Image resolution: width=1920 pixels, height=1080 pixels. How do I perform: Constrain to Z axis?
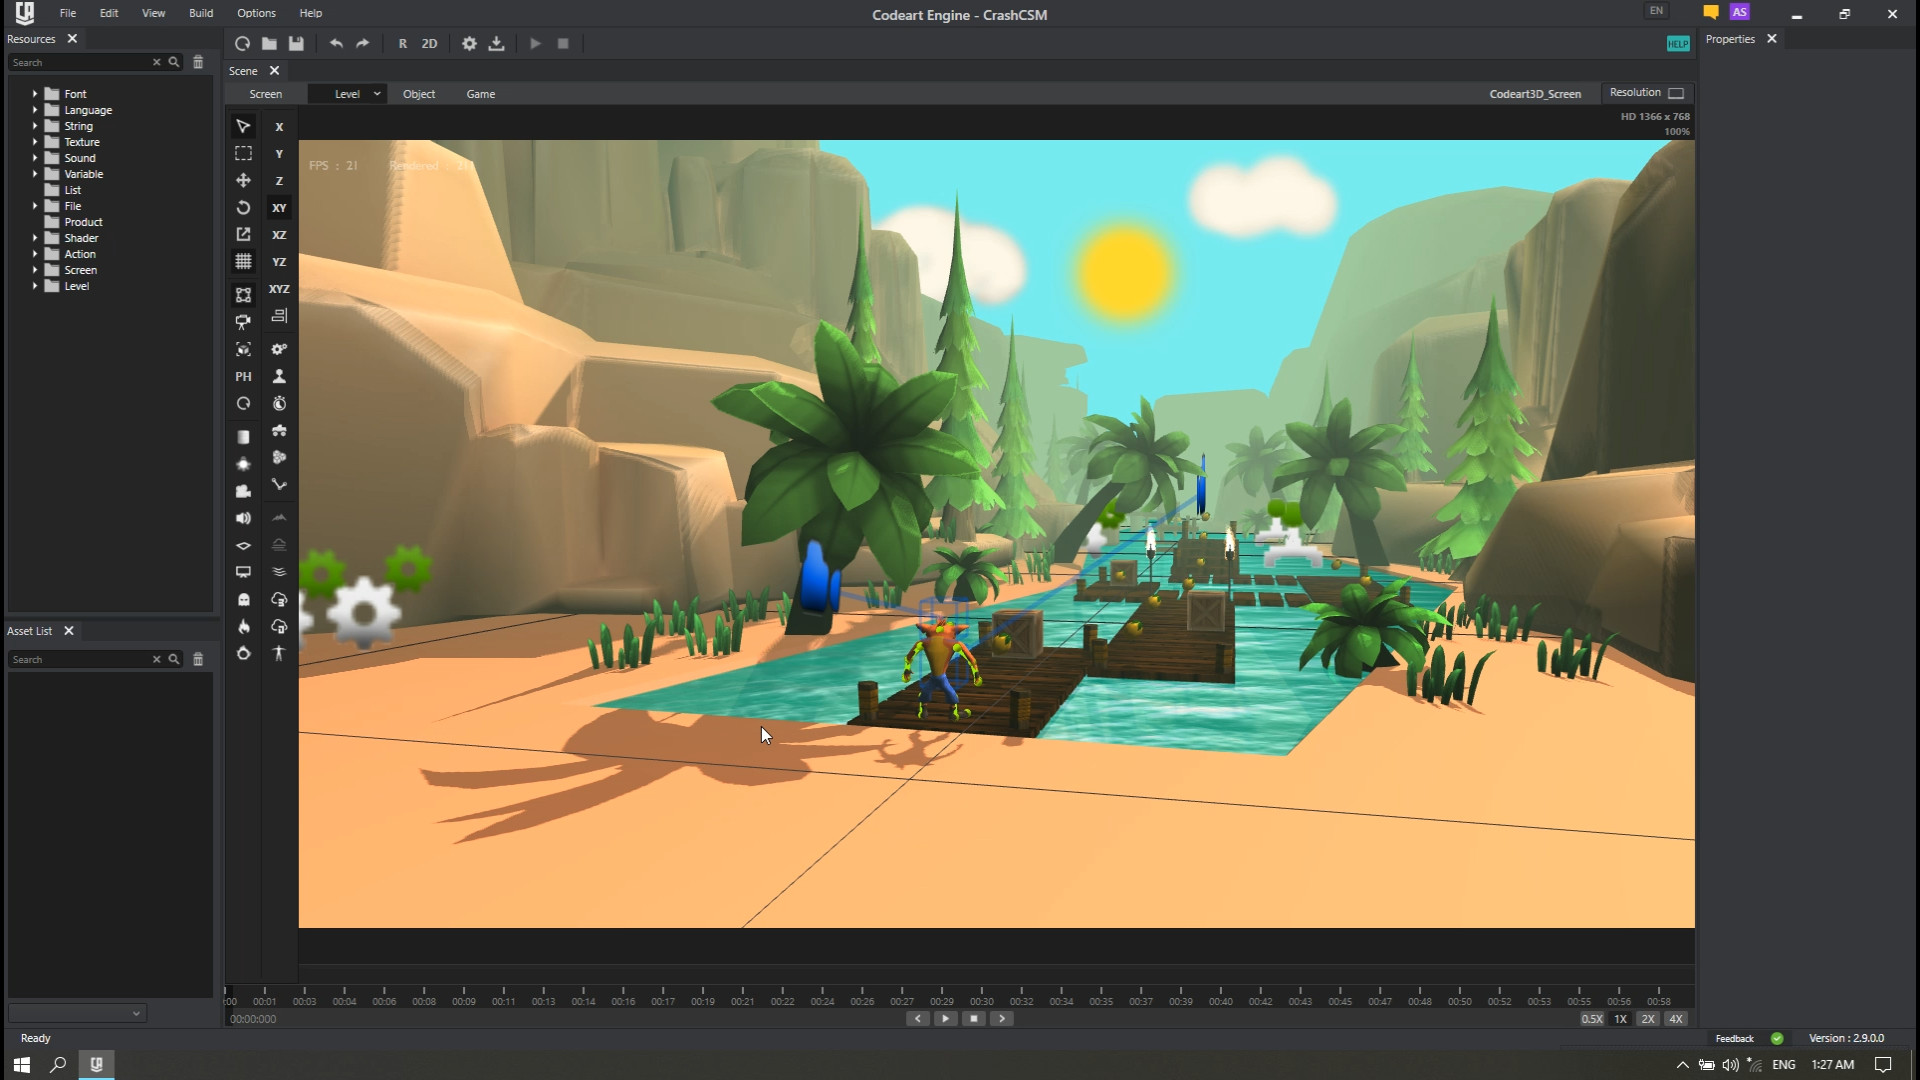coord(279,181)
